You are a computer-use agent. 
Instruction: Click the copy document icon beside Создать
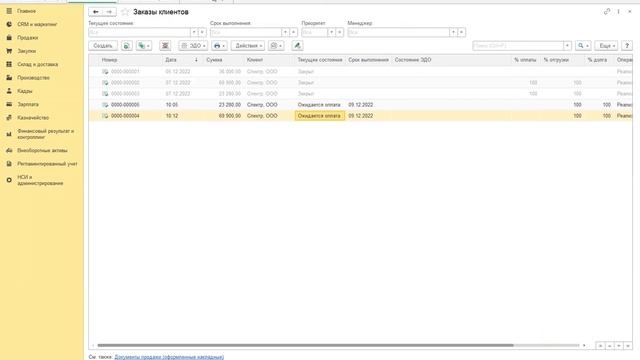(x=127, y=46)
